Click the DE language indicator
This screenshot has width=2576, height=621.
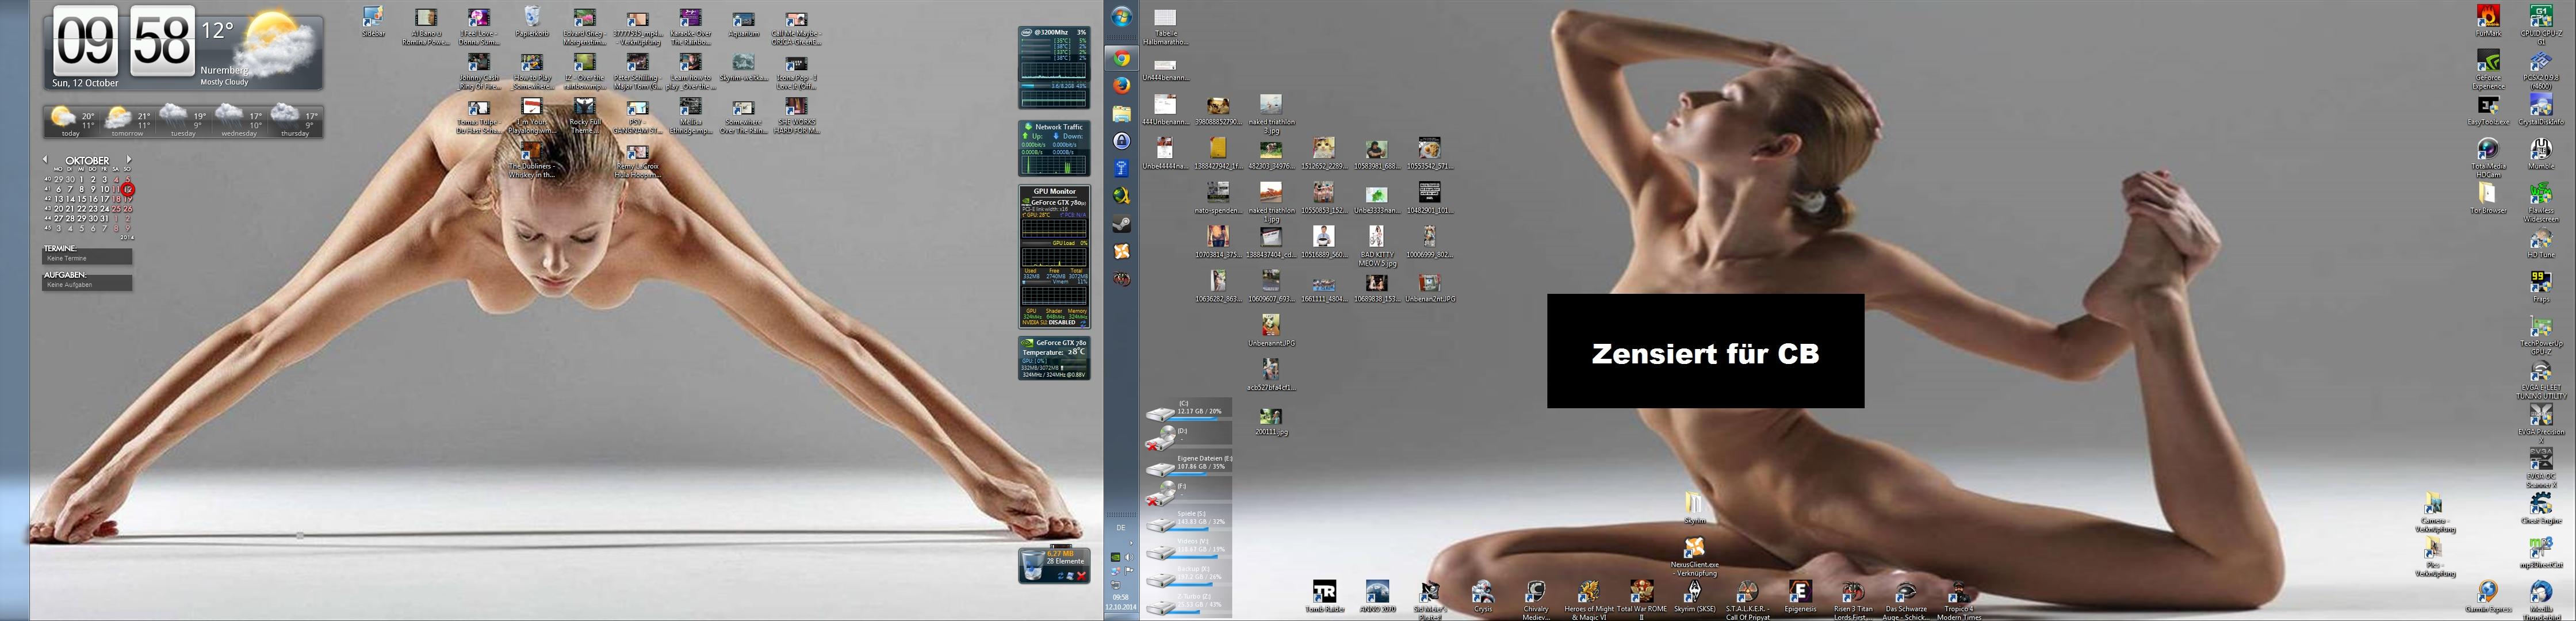click(1120, 527)
